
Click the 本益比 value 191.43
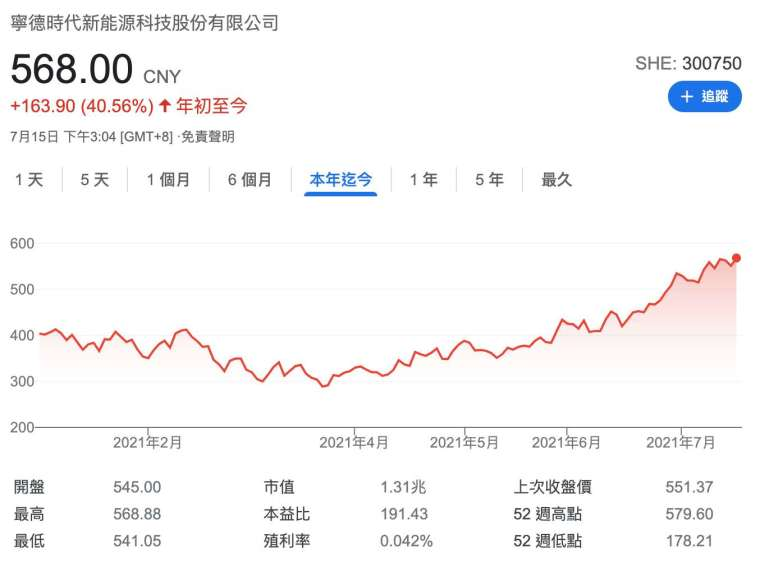(x=404, y=514)
